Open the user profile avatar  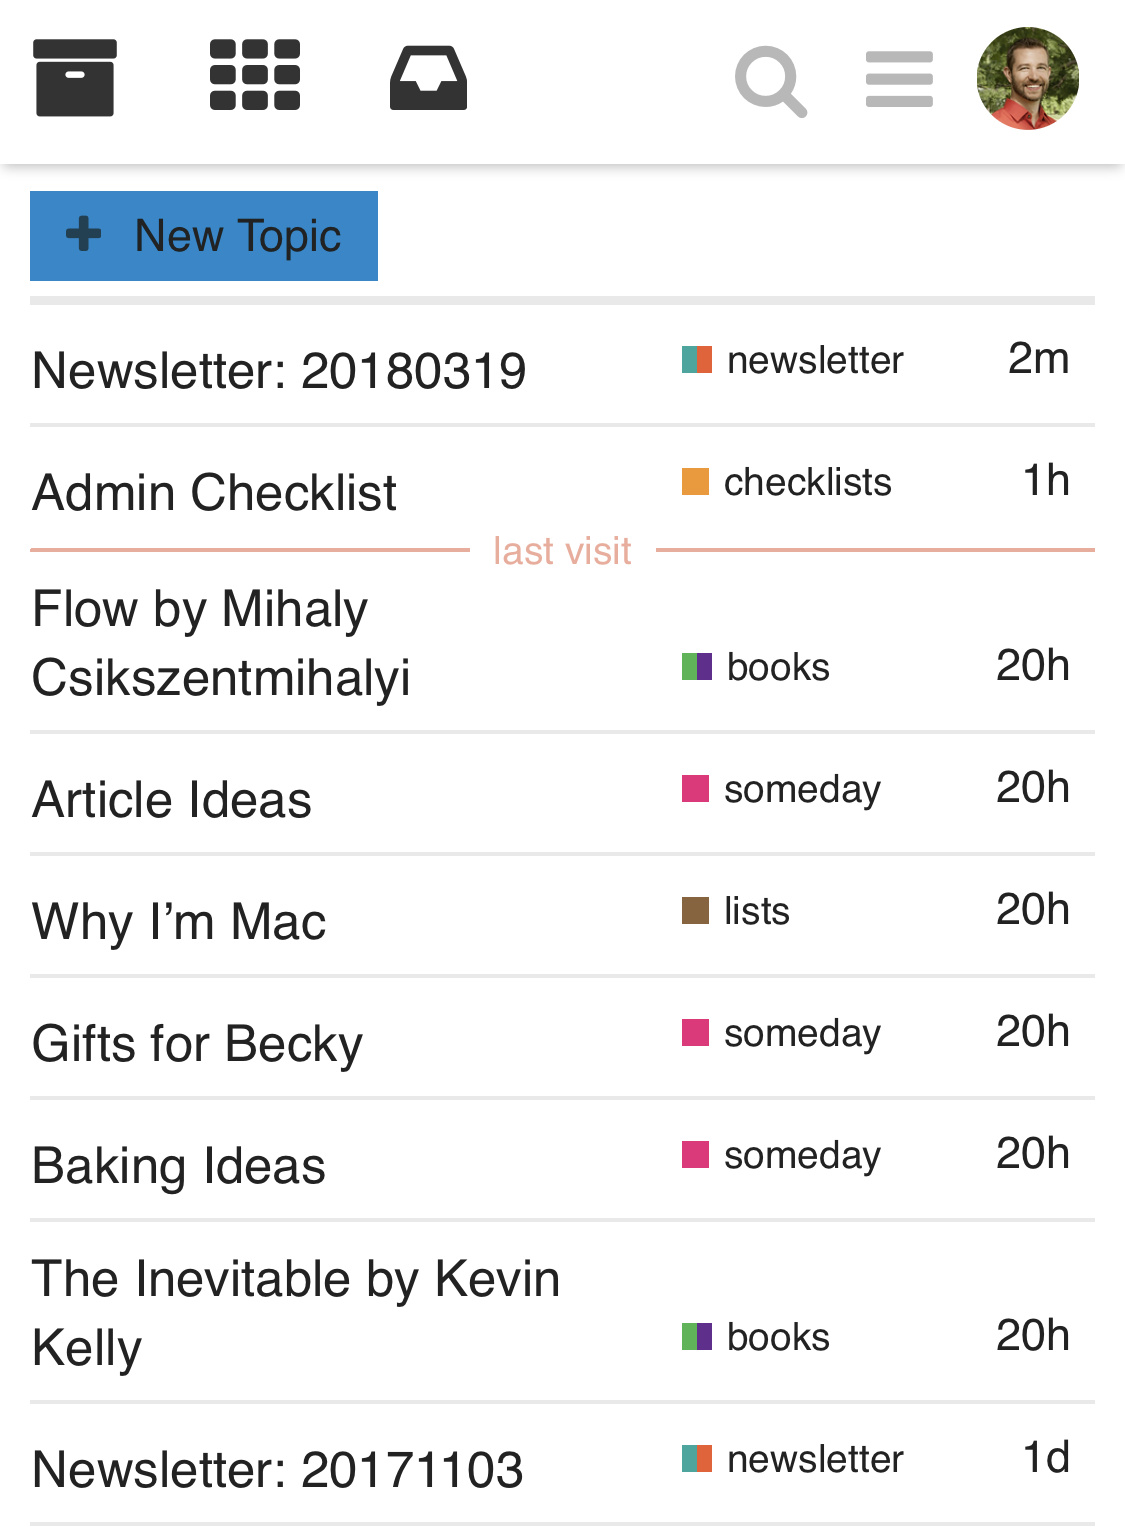click(1027, 78)
